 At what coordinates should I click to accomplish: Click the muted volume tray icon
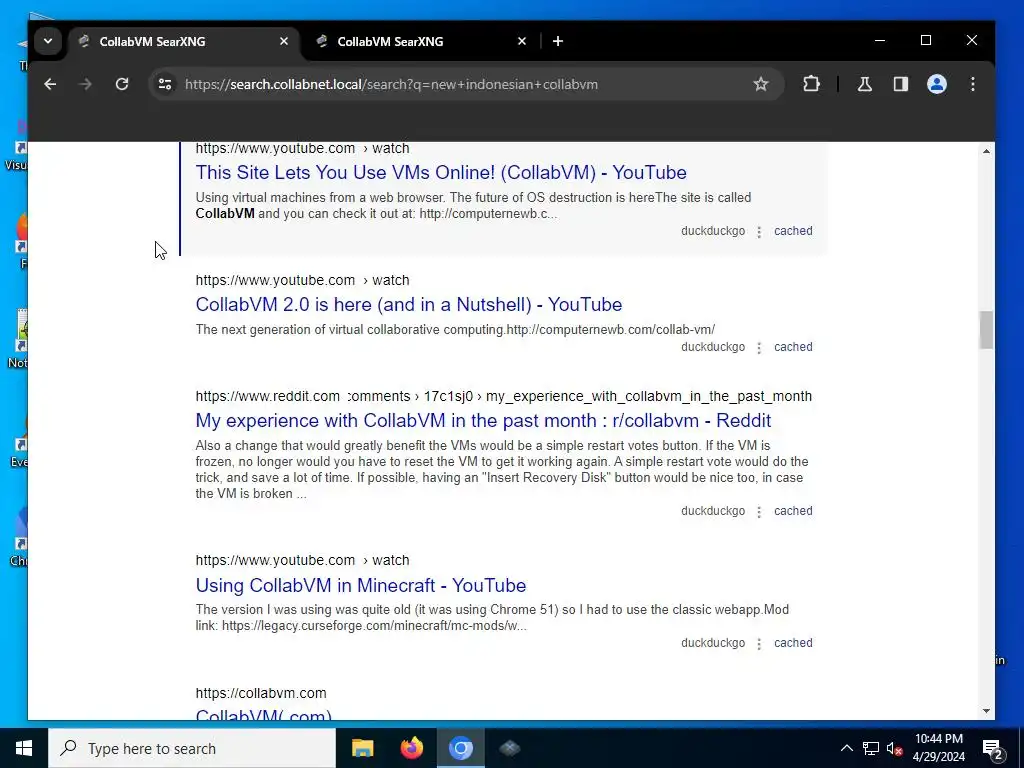tap(894, 748)
